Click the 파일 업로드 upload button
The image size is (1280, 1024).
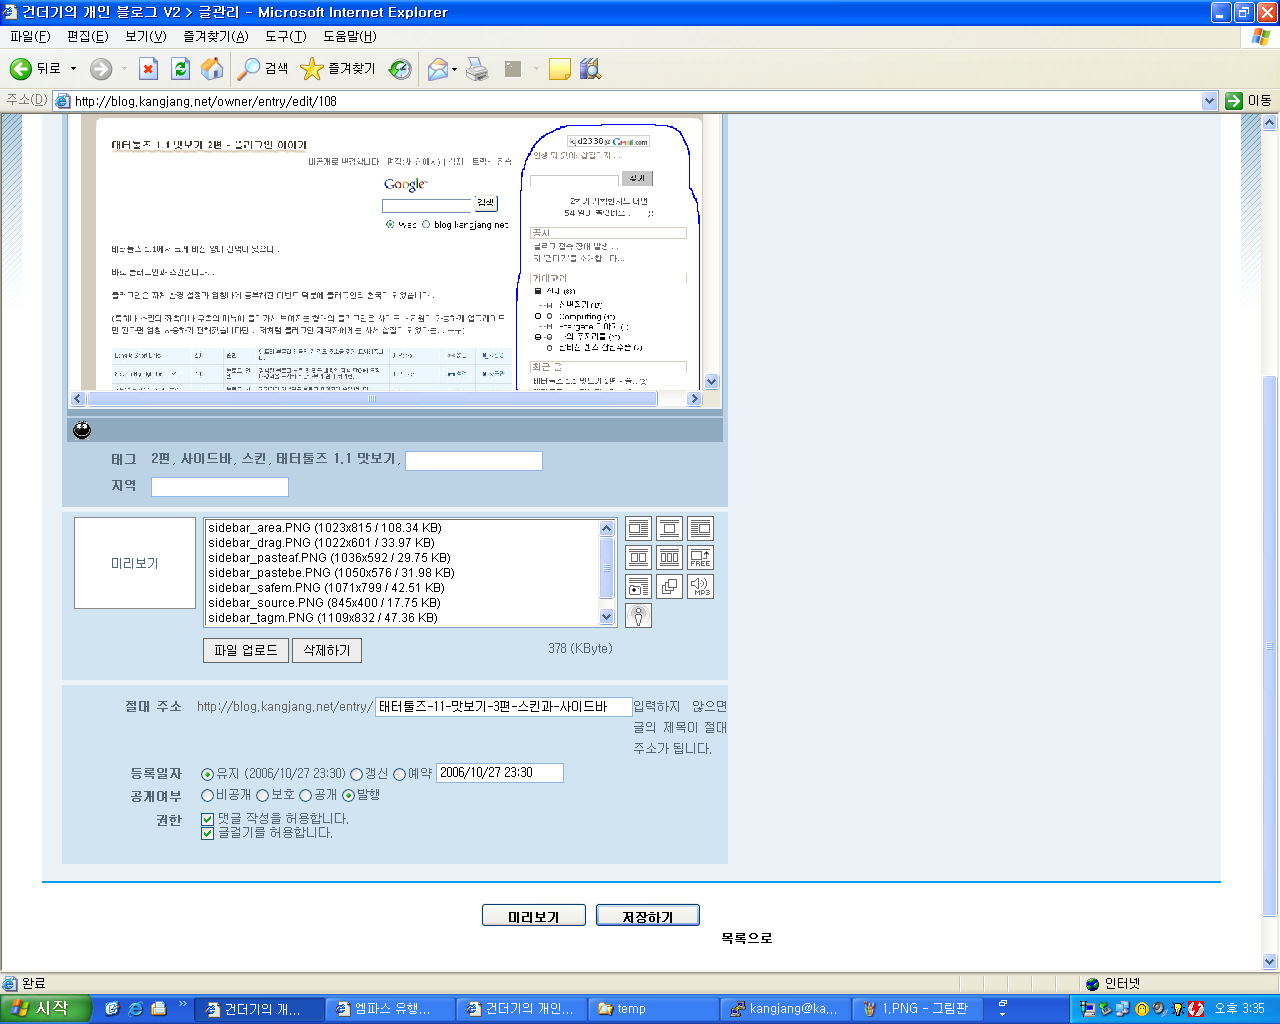click(x=245, y=650)
